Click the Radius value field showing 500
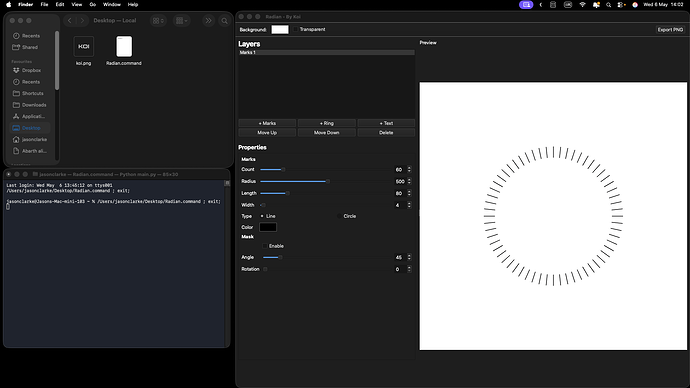Image resolution: width=690 pixels, height=388 pixels. point(400,181)
